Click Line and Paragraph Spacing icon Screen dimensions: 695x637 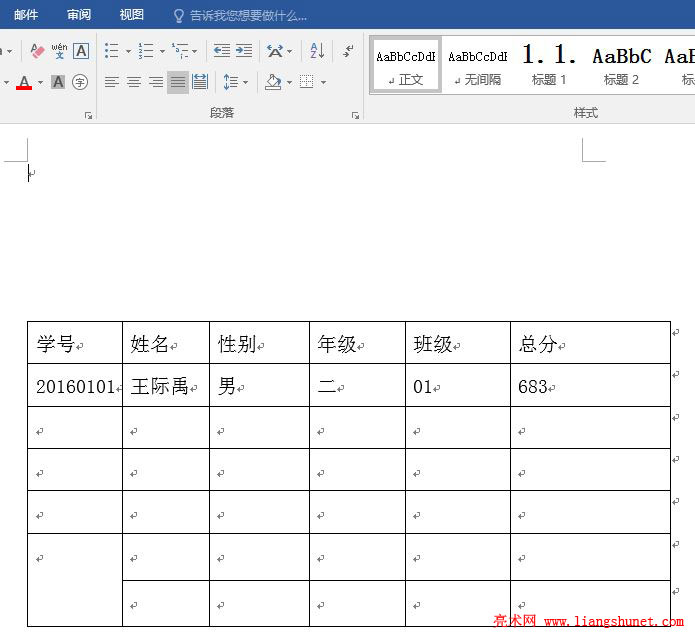[231, 82]
